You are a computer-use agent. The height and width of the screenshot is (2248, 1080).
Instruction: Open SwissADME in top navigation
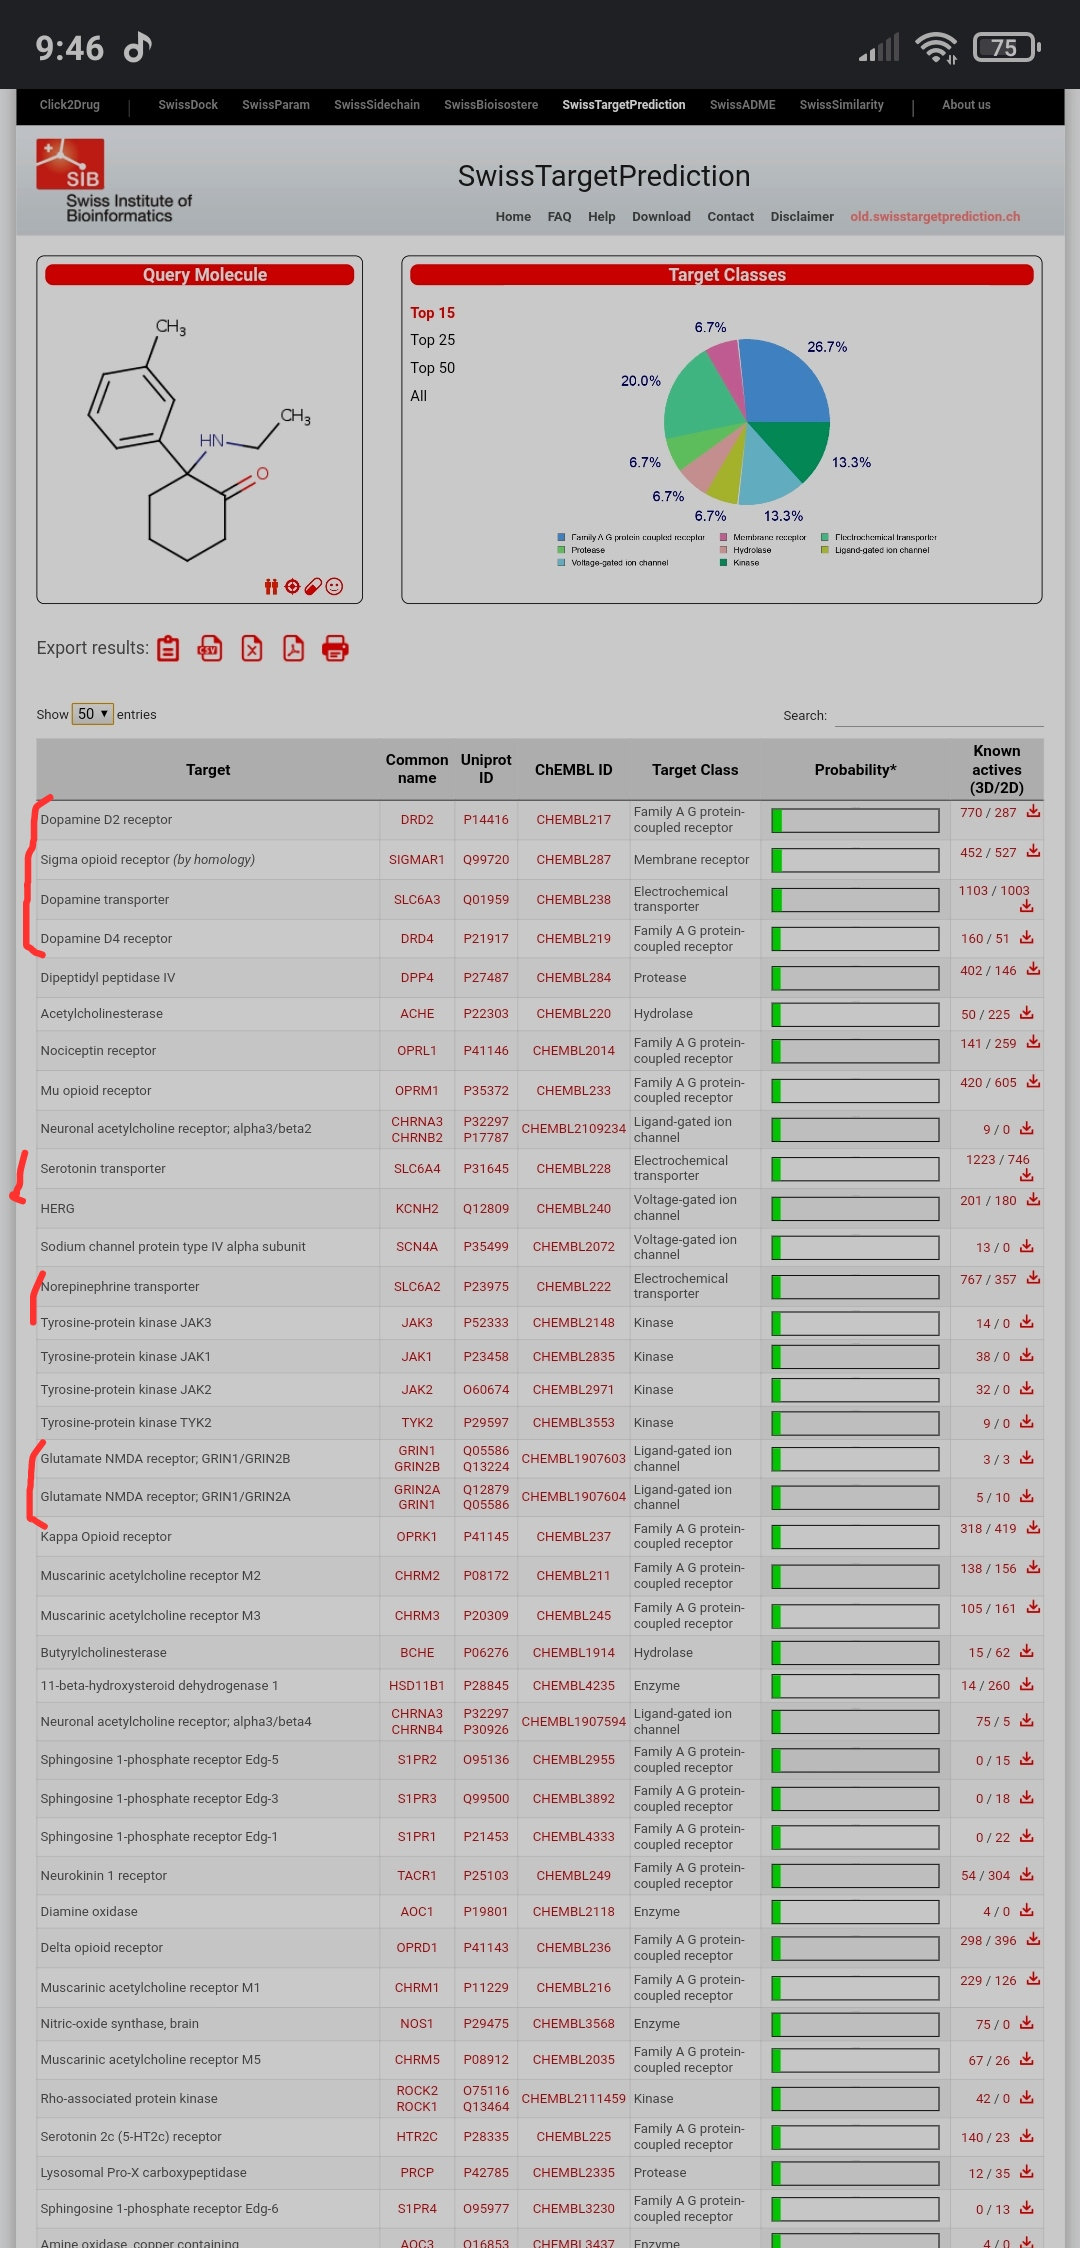pyautogui.click(x=742, y=105)
